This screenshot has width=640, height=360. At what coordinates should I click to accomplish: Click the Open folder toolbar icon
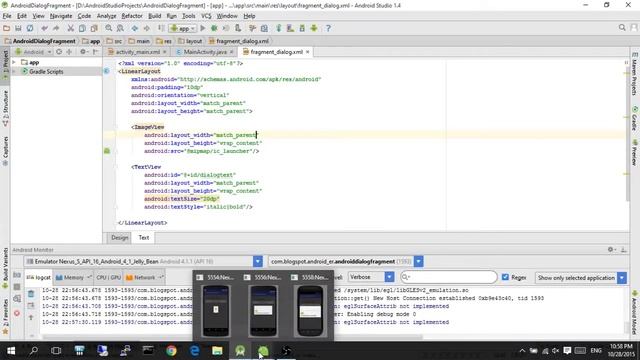[6, 28]
